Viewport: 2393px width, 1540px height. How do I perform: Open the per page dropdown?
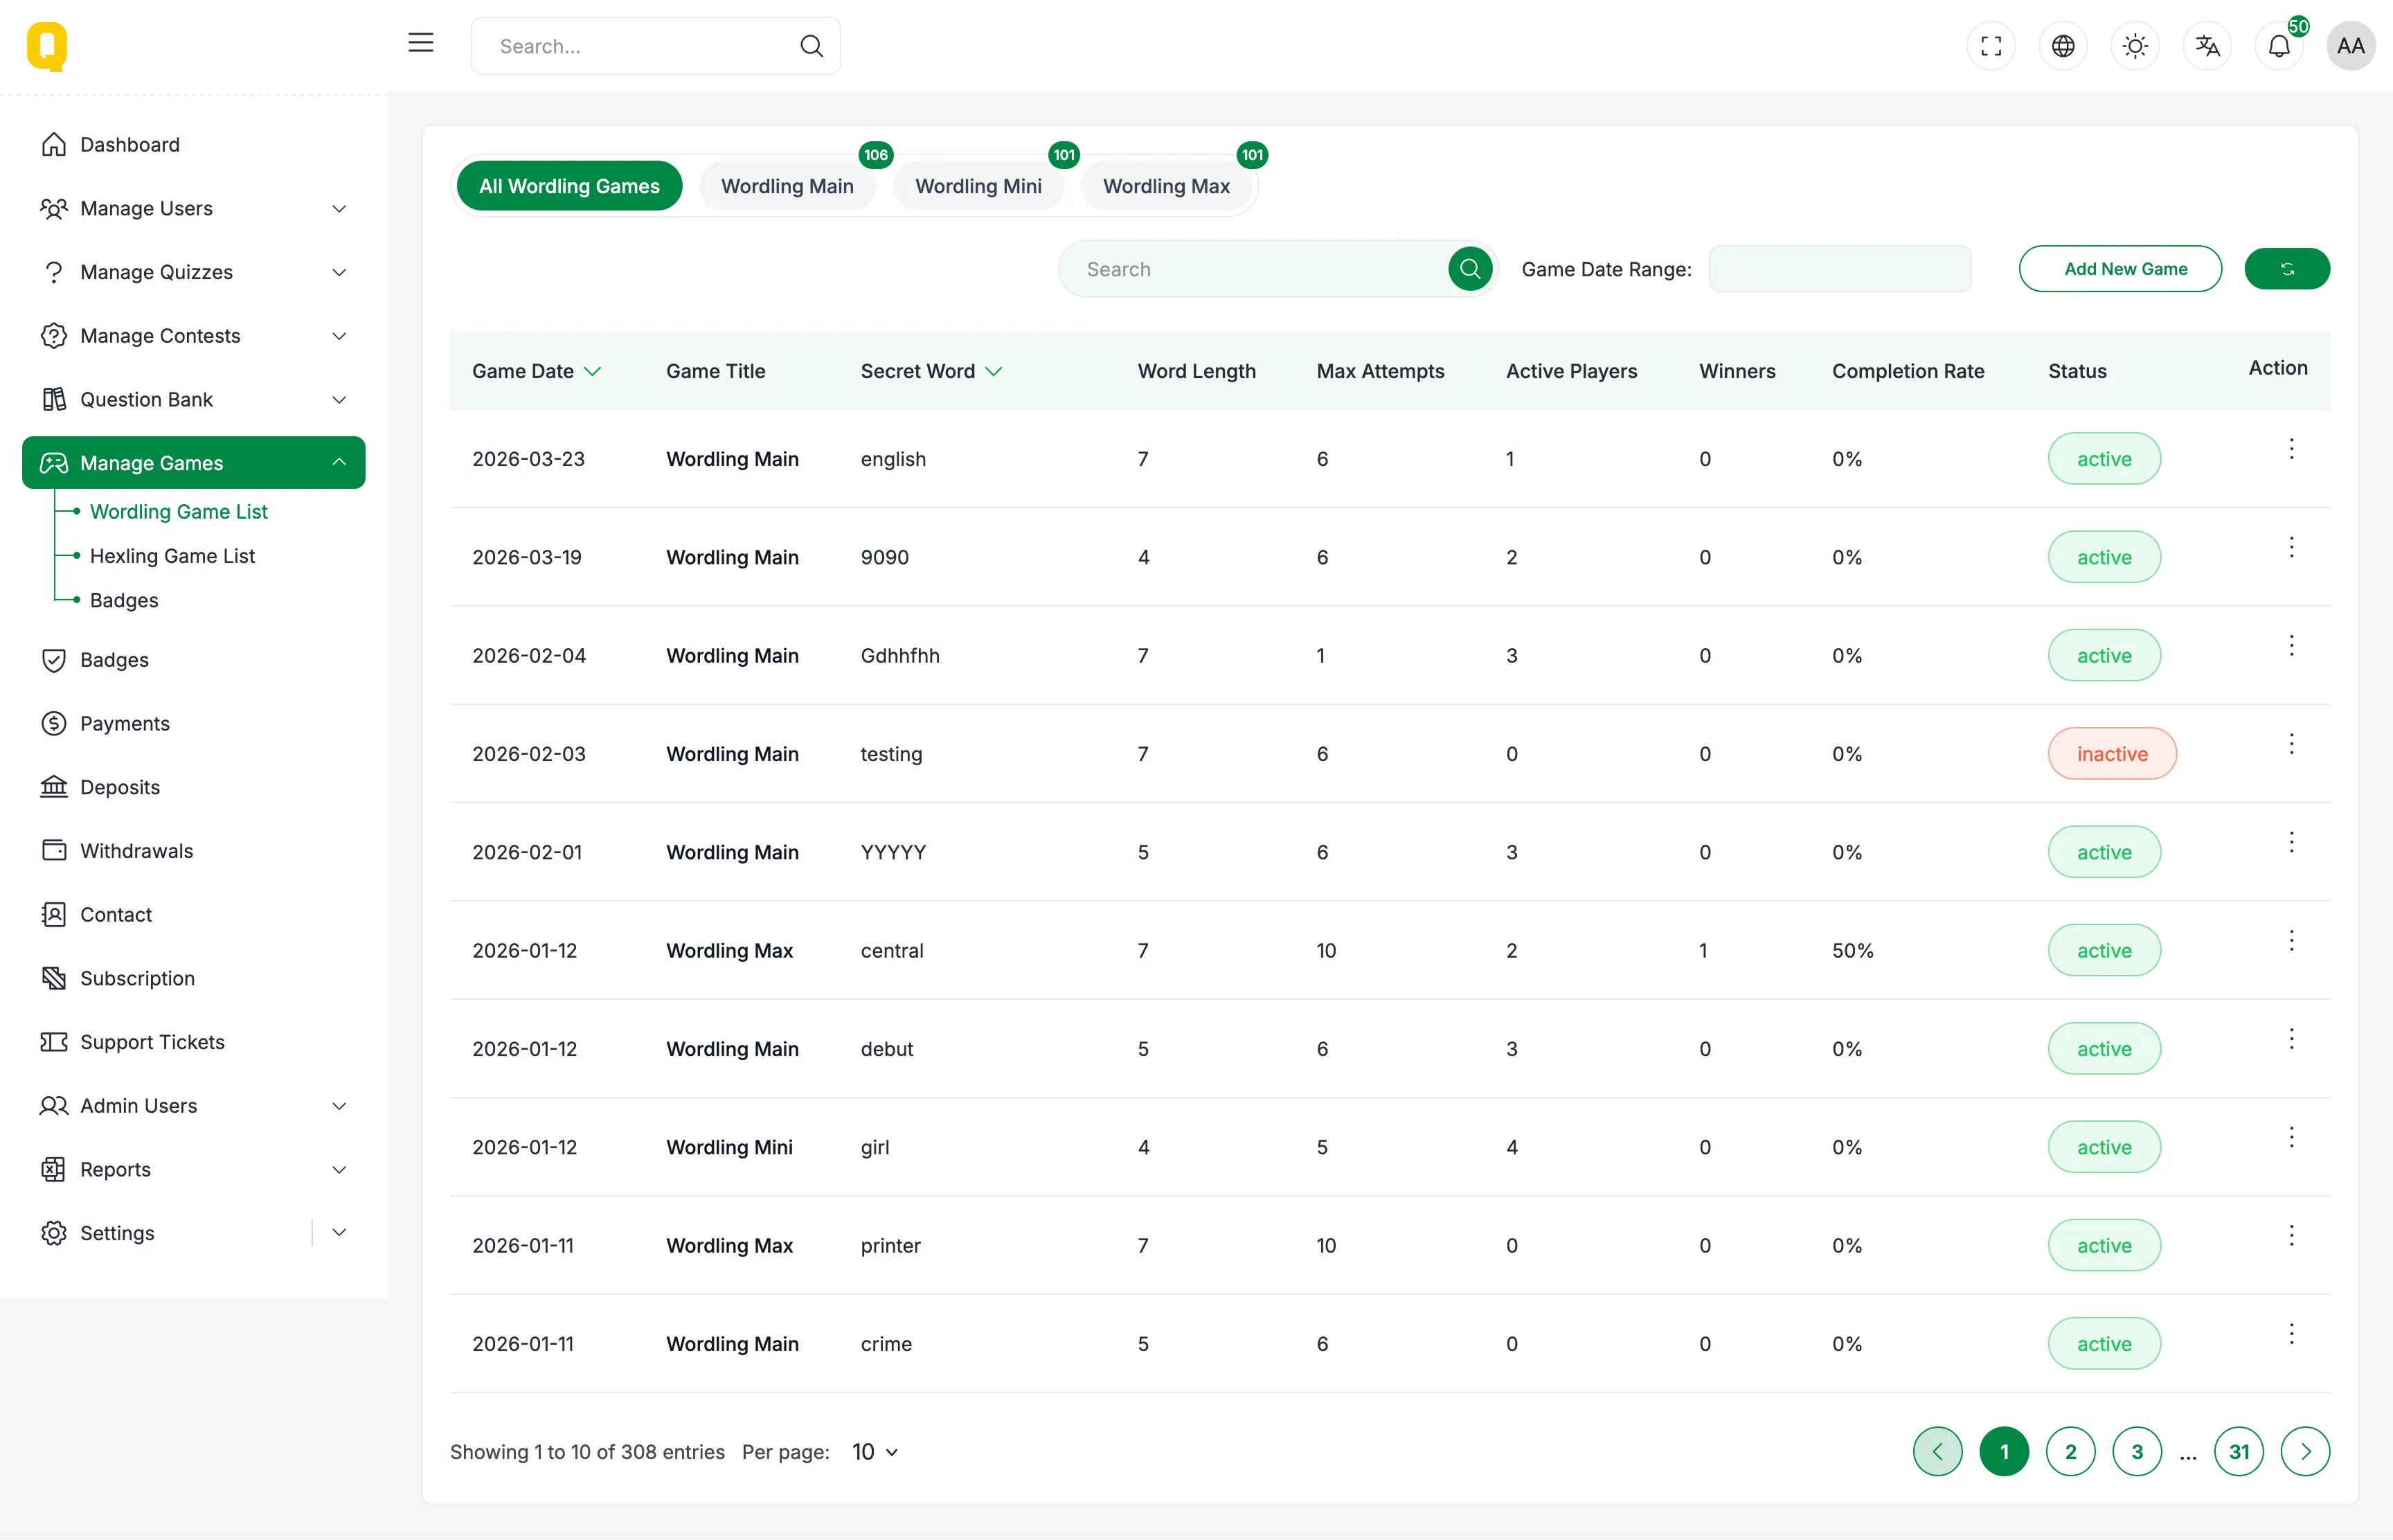pos(875,1451)
